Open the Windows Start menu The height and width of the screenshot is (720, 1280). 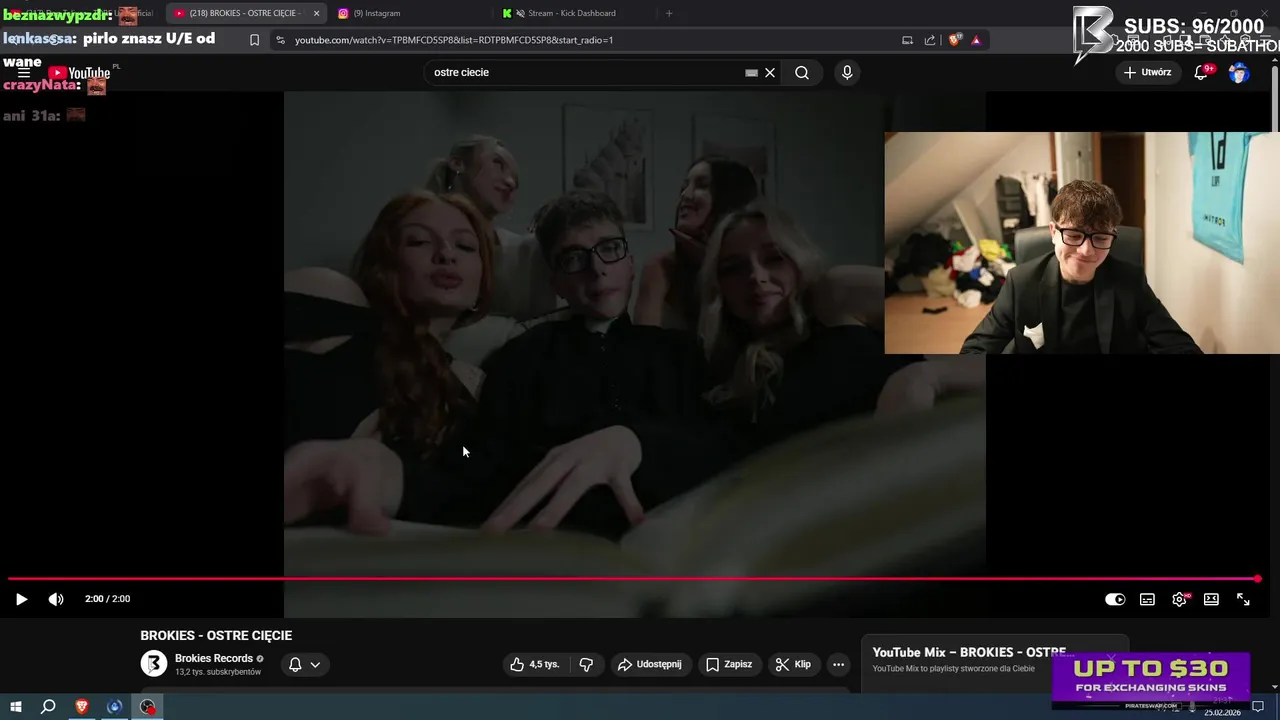pos(15,707)
